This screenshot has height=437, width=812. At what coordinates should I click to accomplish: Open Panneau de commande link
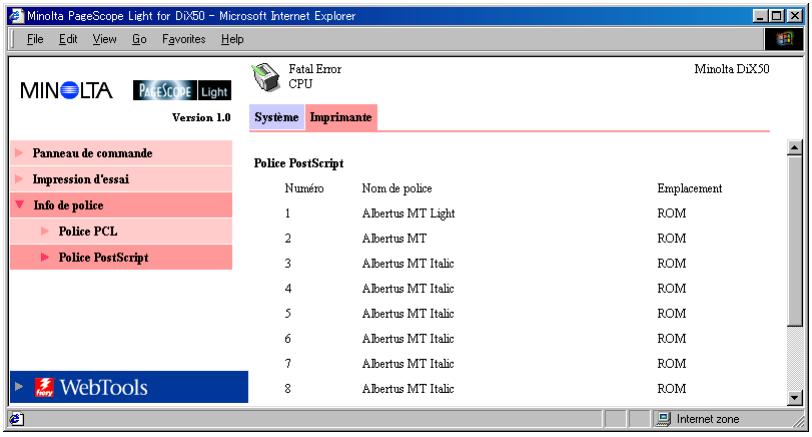click(92, 153)
